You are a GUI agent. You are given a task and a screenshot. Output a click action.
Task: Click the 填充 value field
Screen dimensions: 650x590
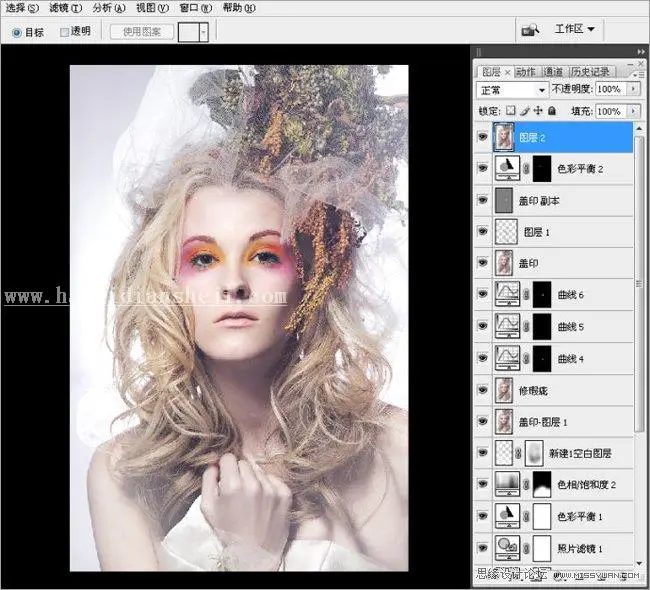[611, 112]
